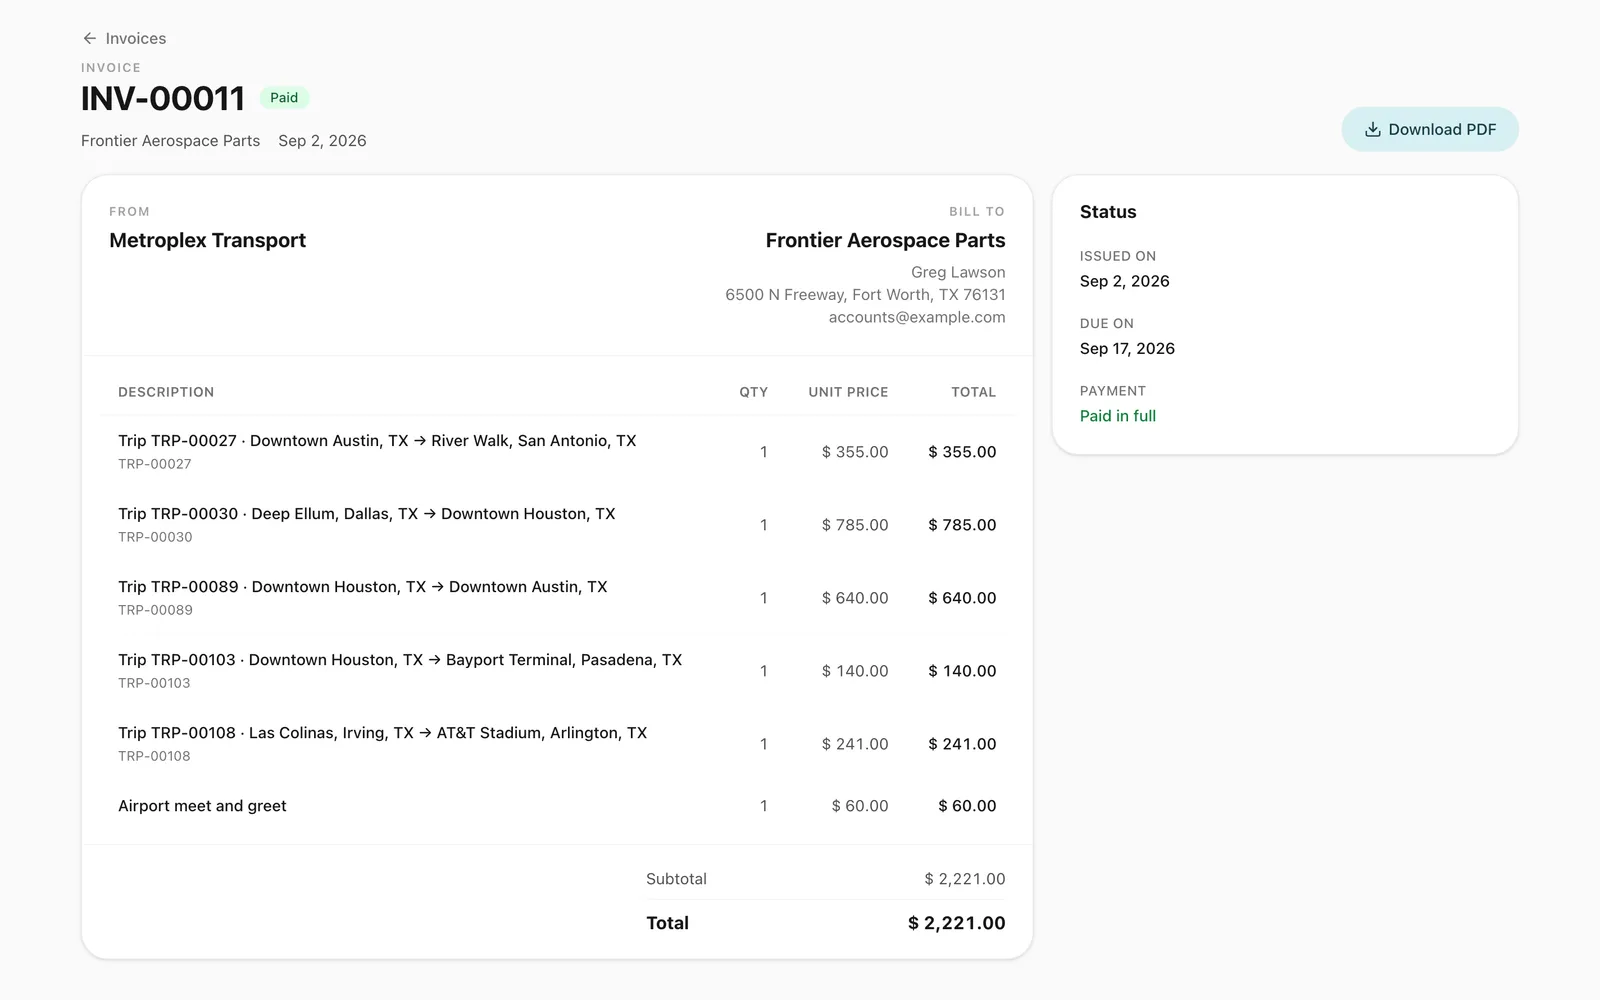Click Frontier Aerospace Parts under invoice number
The image size is (1600, 1000).
(x=170, y=141)
